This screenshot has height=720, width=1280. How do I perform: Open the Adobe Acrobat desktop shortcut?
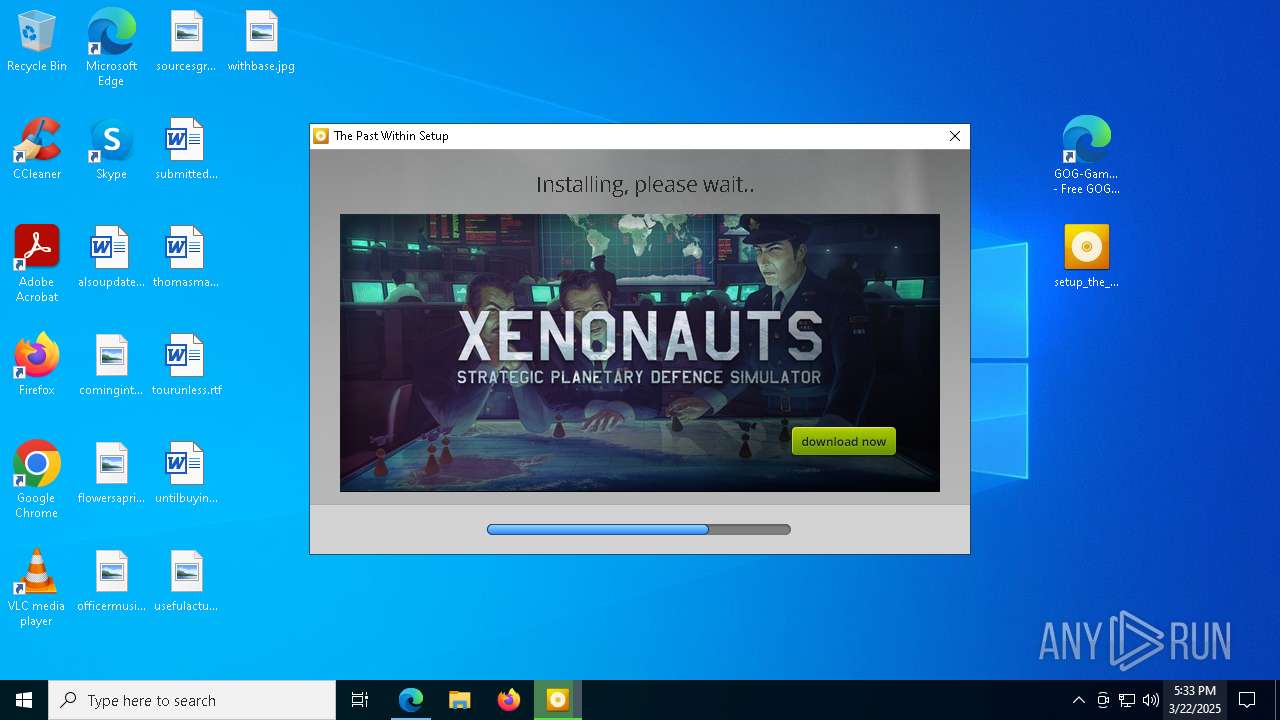click(37, 264)
